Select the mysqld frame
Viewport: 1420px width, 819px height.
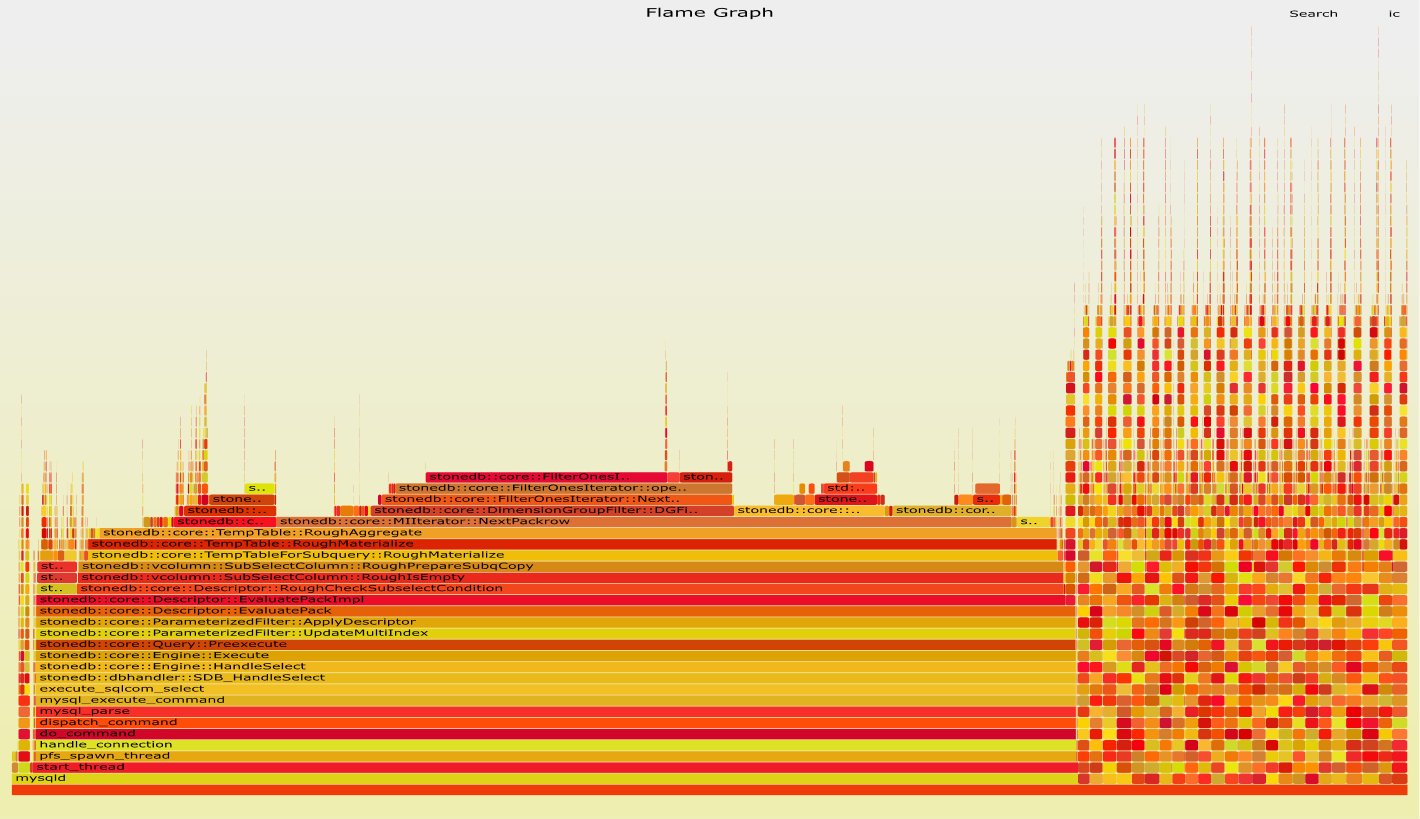[544, 778]
